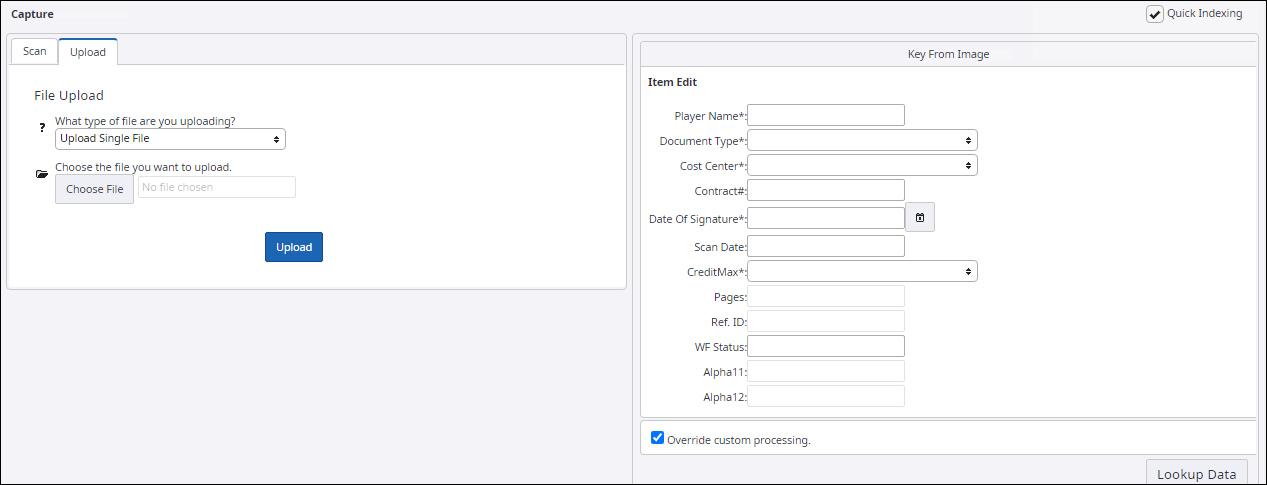Image resolution: width=1267 pixels, height=485 pixels.
Task: Click the Date Of Signature input field
Action: pos(826,218)
